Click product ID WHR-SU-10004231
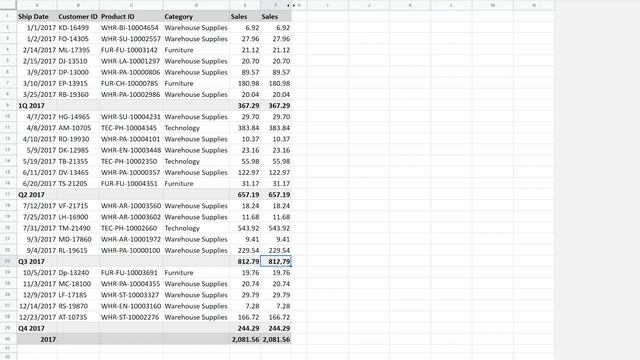 (131, 117)
